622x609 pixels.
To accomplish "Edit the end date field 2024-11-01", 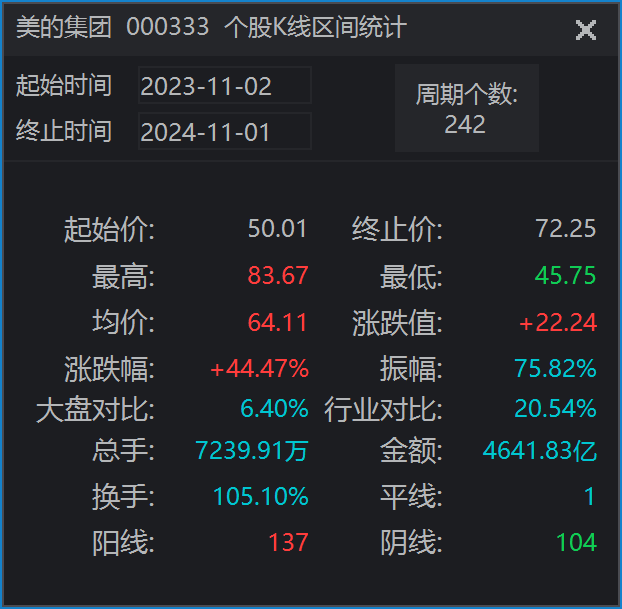I will [x=225, y=131].
